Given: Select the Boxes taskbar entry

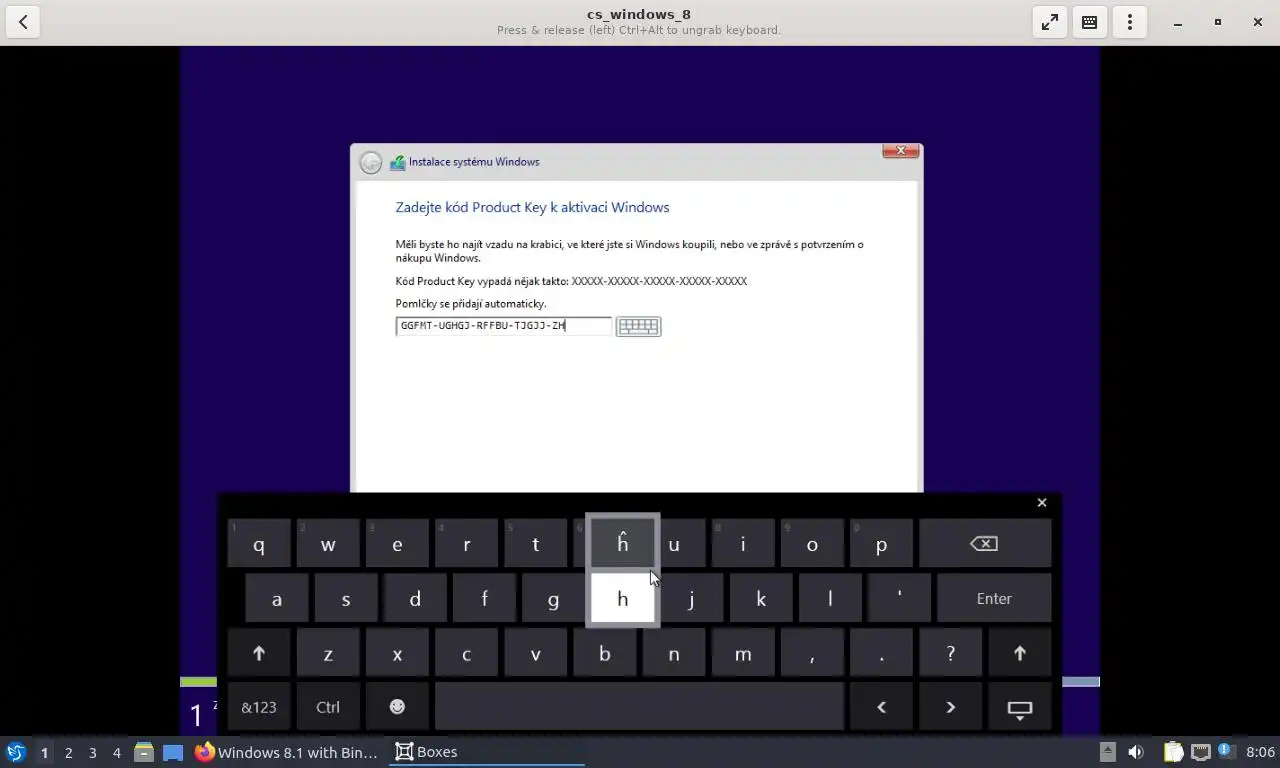Looking at the screenshot, I should (487, 752).
